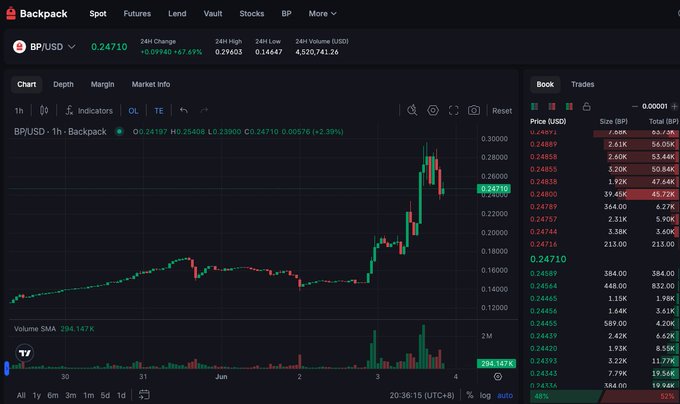
Task: Click the 0.24710 price label on chart axis
Action: click(494, 189)
